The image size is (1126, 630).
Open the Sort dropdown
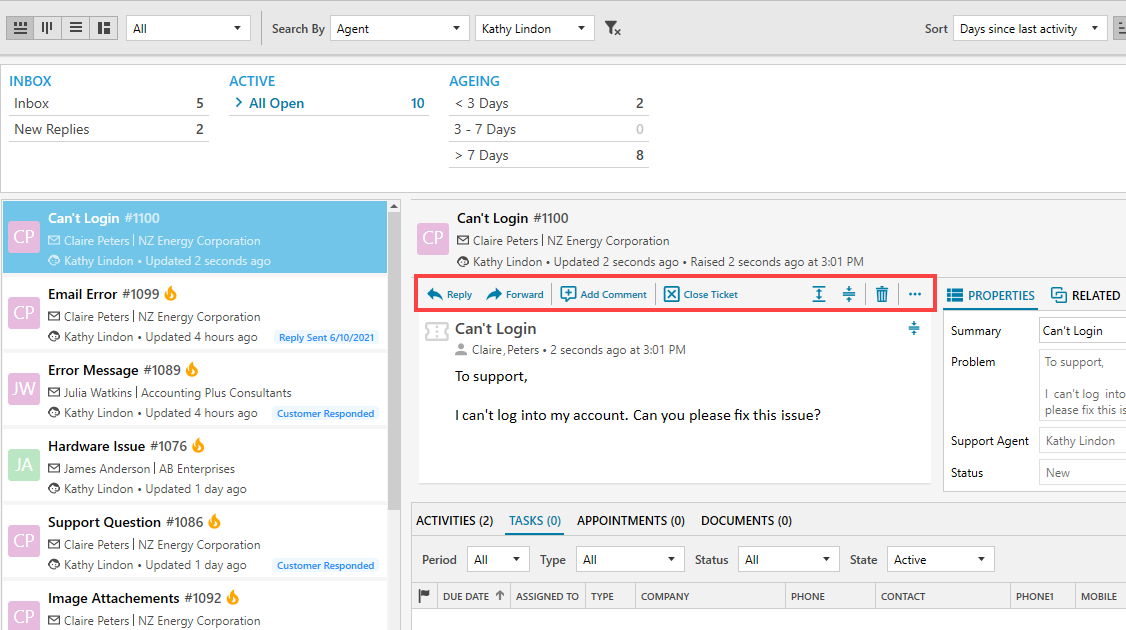(x=1030, y=28)
